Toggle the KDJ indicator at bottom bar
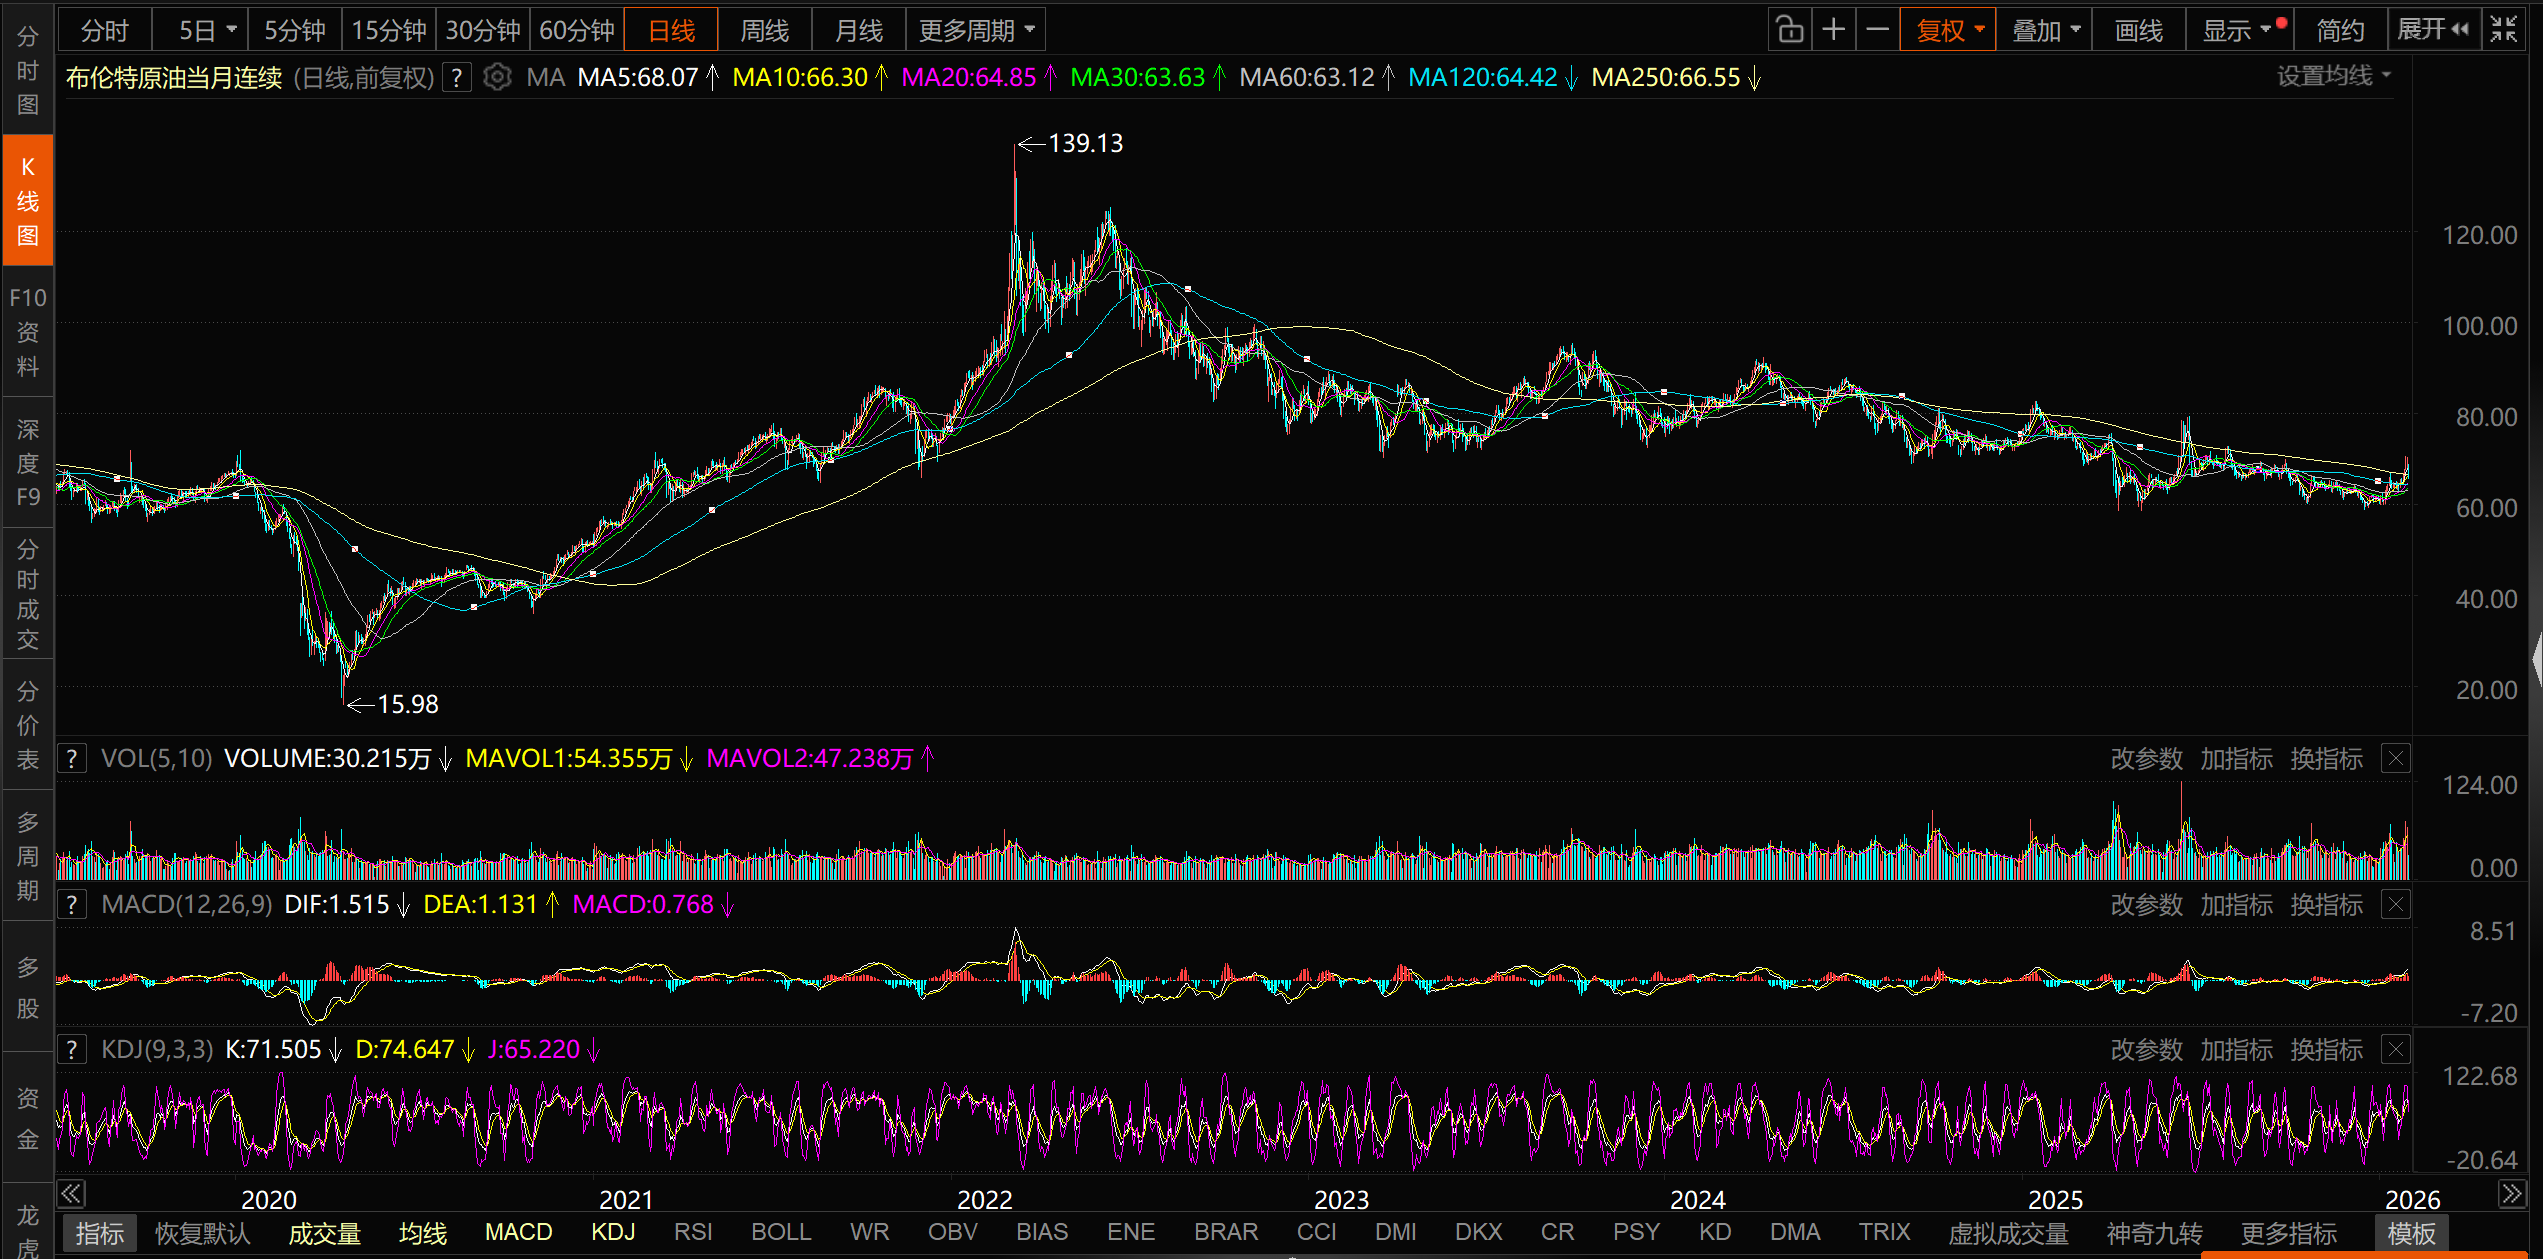This screenshot has height=1259, width=2543. click(x=612, y=1233)
